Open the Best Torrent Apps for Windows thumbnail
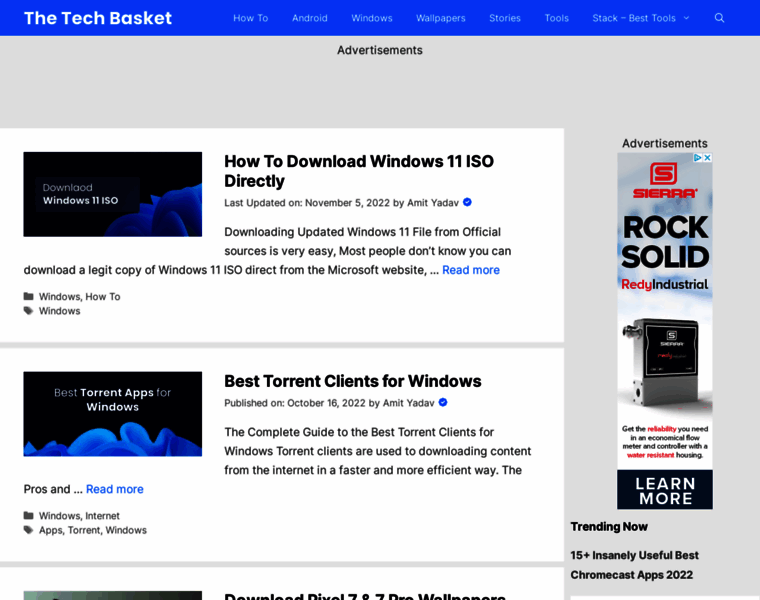 [112, 414]
